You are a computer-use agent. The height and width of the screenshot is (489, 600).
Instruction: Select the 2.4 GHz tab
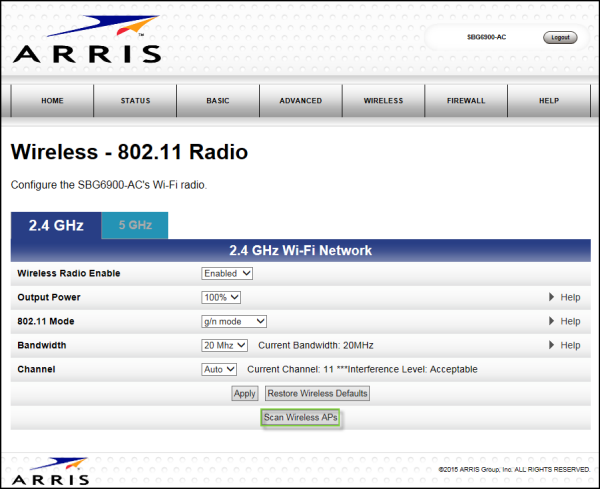[x=56, y=226]
